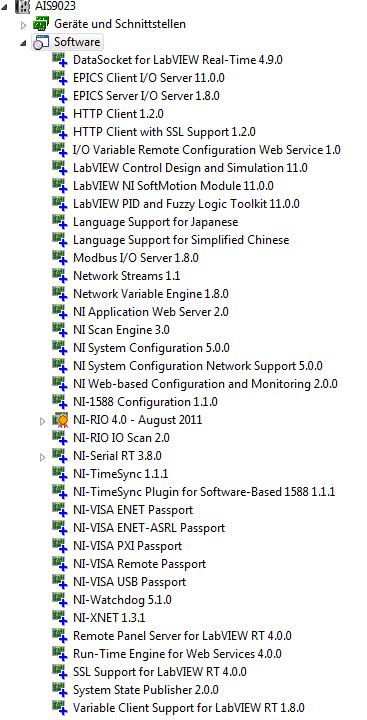Select the Software tree item
Image resolution: width=367 pixels, height=720 pixels.
(x=77, y=42)
